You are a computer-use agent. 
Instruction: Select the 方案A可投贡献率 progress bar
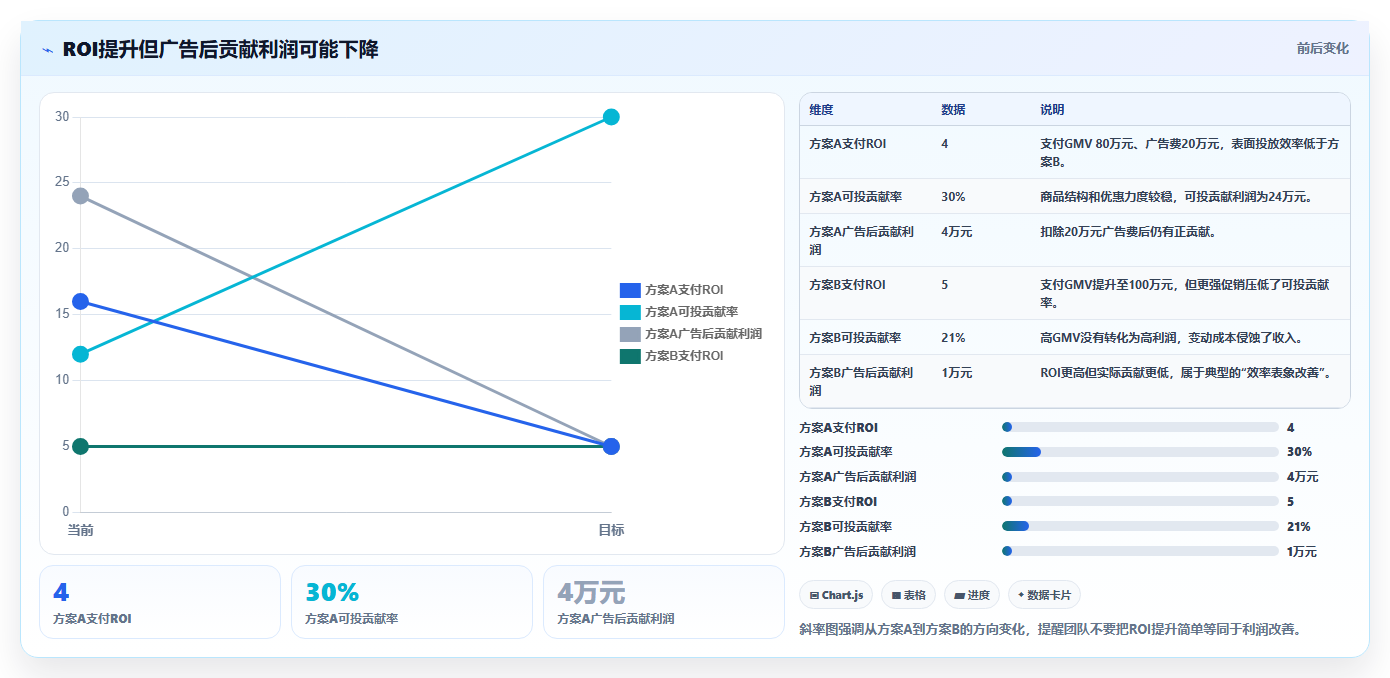pos(1140,452)
